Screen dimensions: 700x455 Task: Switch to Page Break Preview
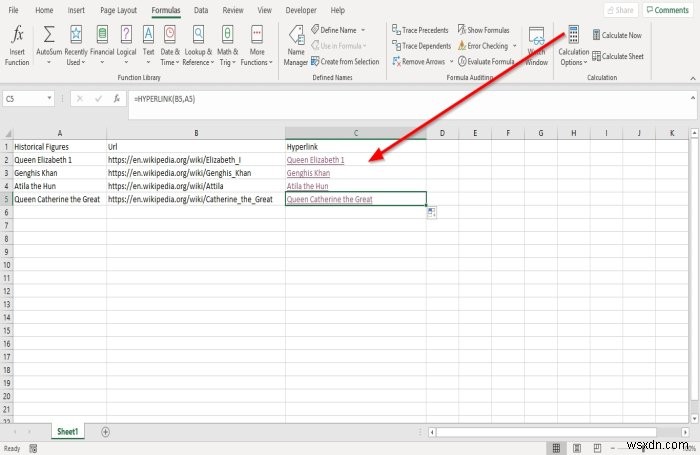coord(597,448)
